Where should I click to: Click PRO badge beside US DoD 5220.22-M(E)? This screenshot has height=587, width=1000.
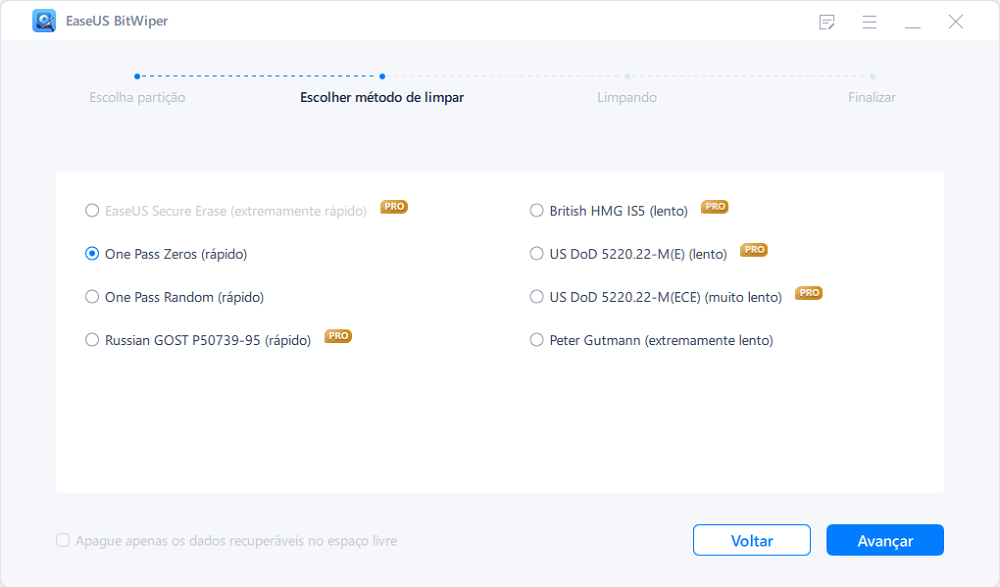754,250
